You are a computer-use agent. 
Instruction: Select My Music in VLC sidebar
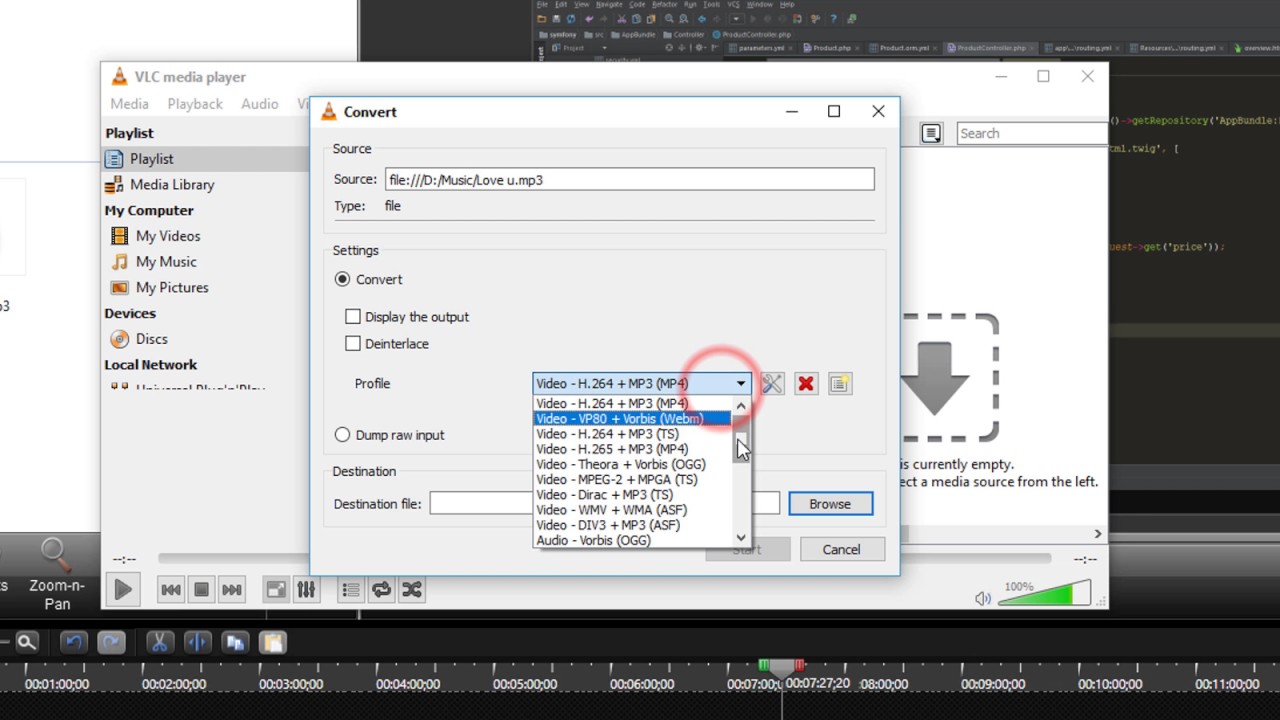pos(166,262)
